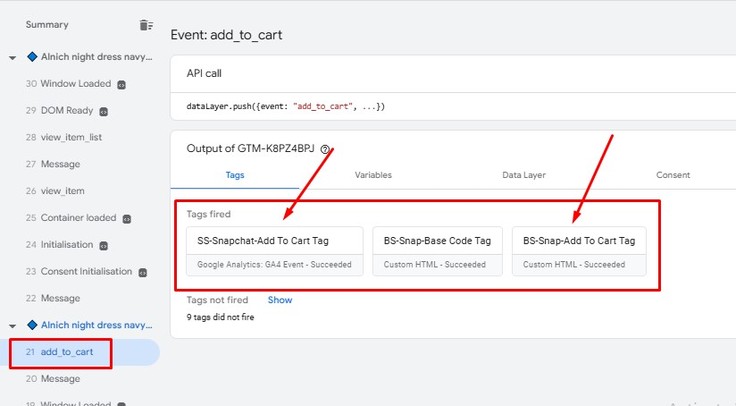Open the SS-Snapchat-Add To Cart Tag card

tap(264, 251)
